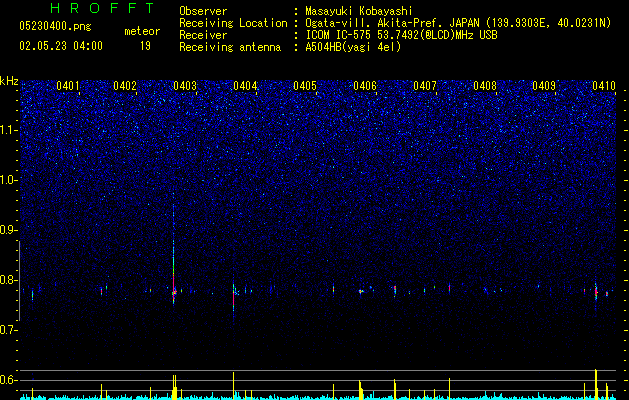Click the meteor label
This screenshot has height=400, width=629.
(142, 31)
